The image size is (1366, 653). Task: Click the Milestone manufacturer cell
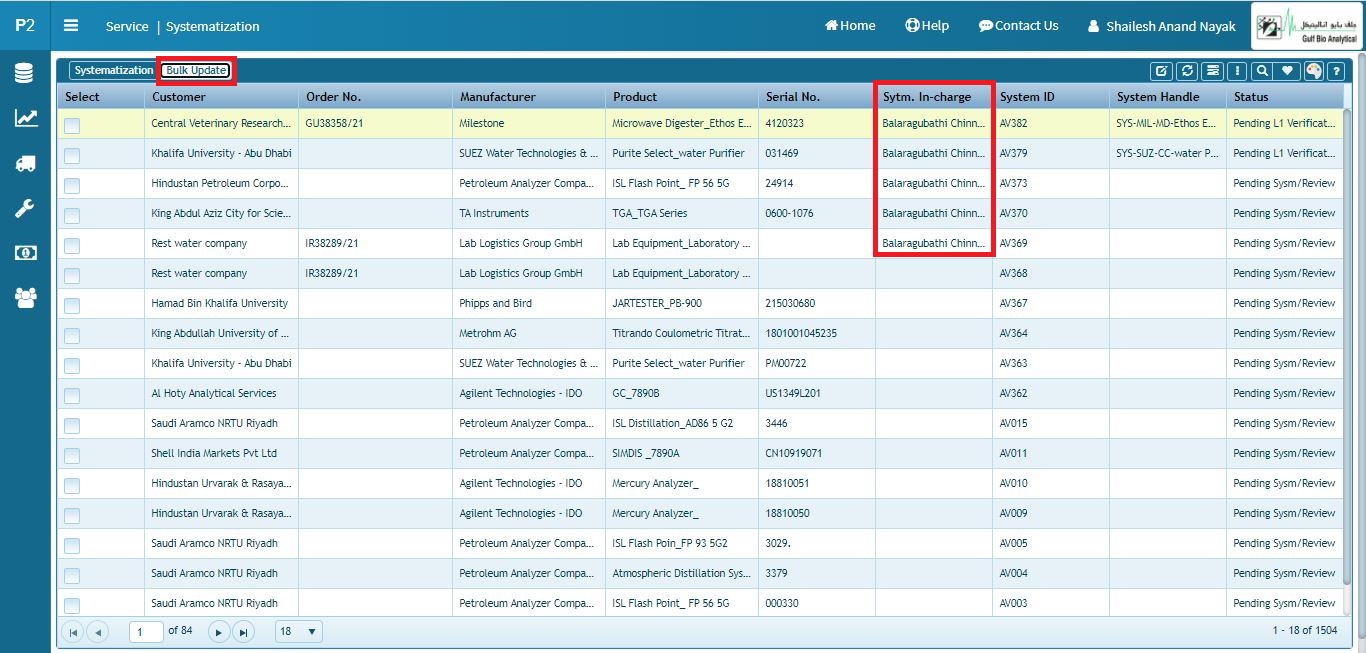(529, 124)
